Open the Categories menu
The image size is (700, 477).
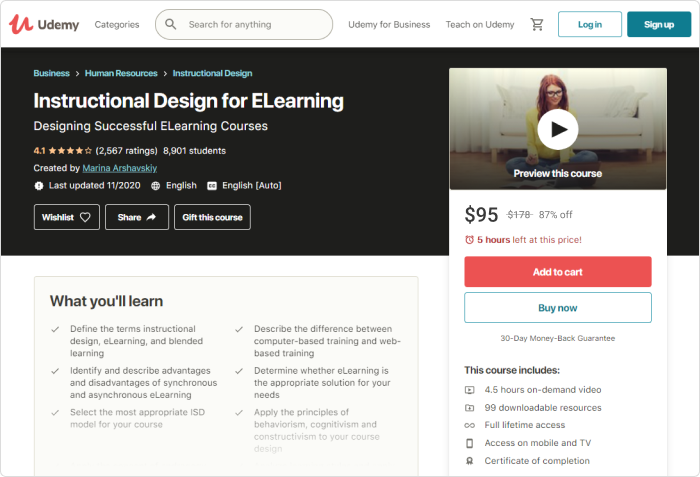[117, 25]
